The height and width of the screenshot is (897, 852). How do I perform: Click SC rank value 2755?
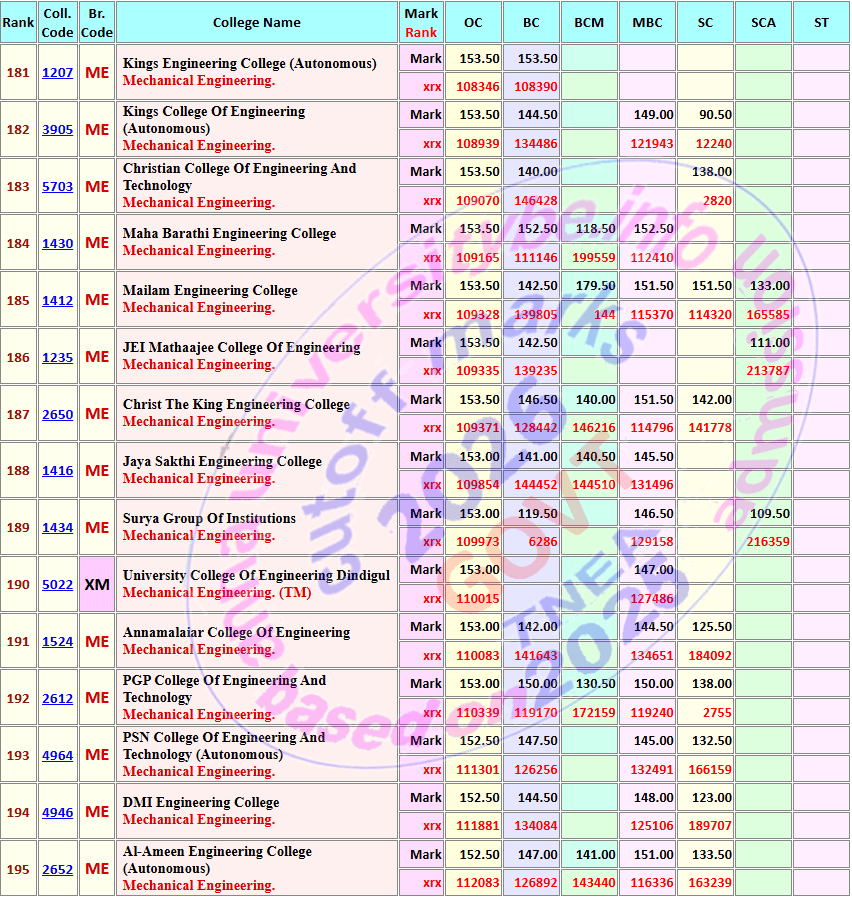click(717, 713)
